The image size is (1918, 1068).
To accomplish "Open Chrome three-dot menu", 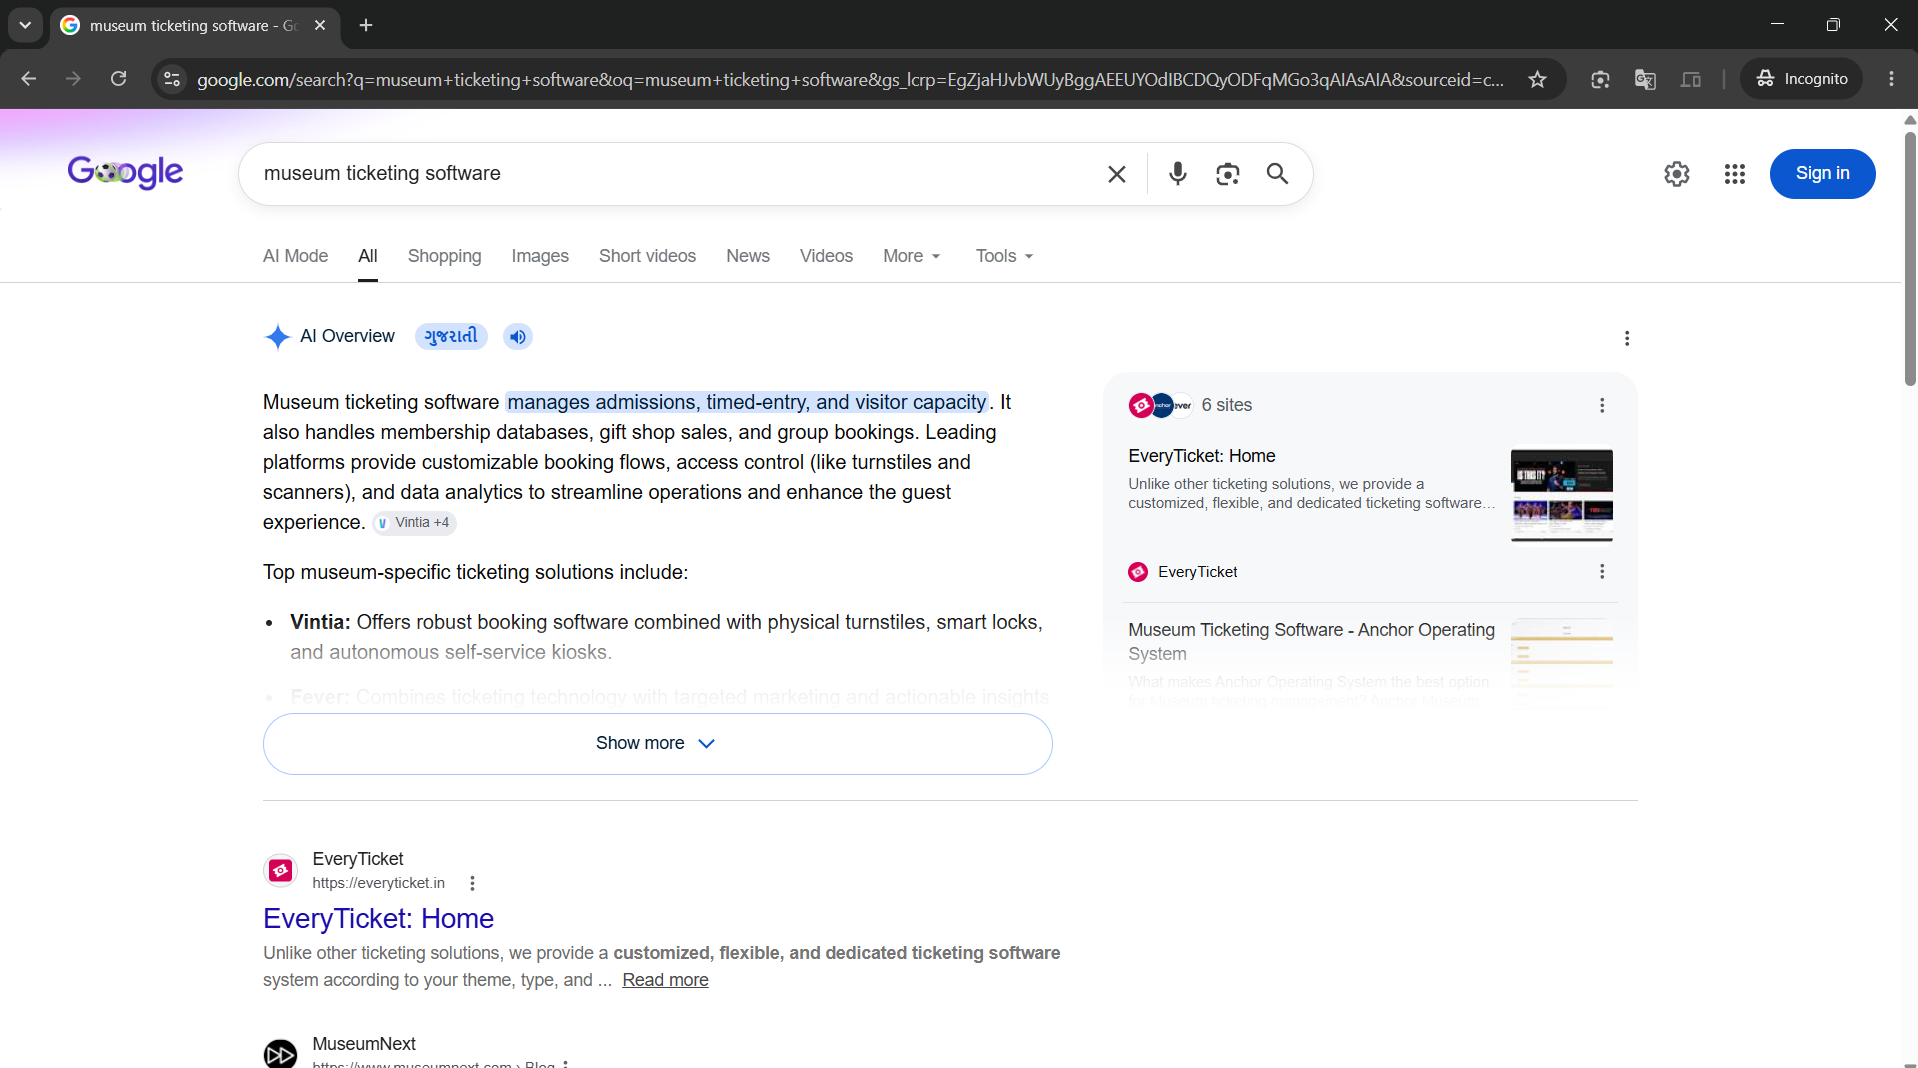I will (1891, 79).
